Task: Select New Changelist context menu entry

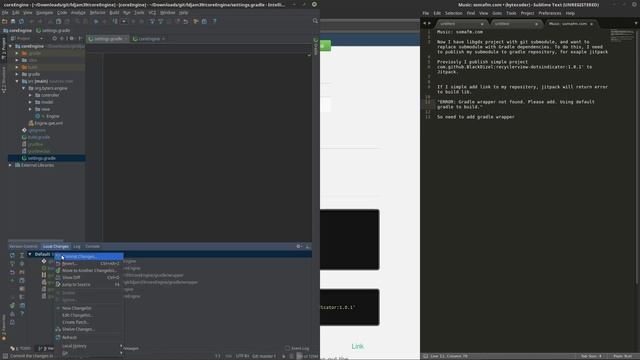Action: [89, 308]
